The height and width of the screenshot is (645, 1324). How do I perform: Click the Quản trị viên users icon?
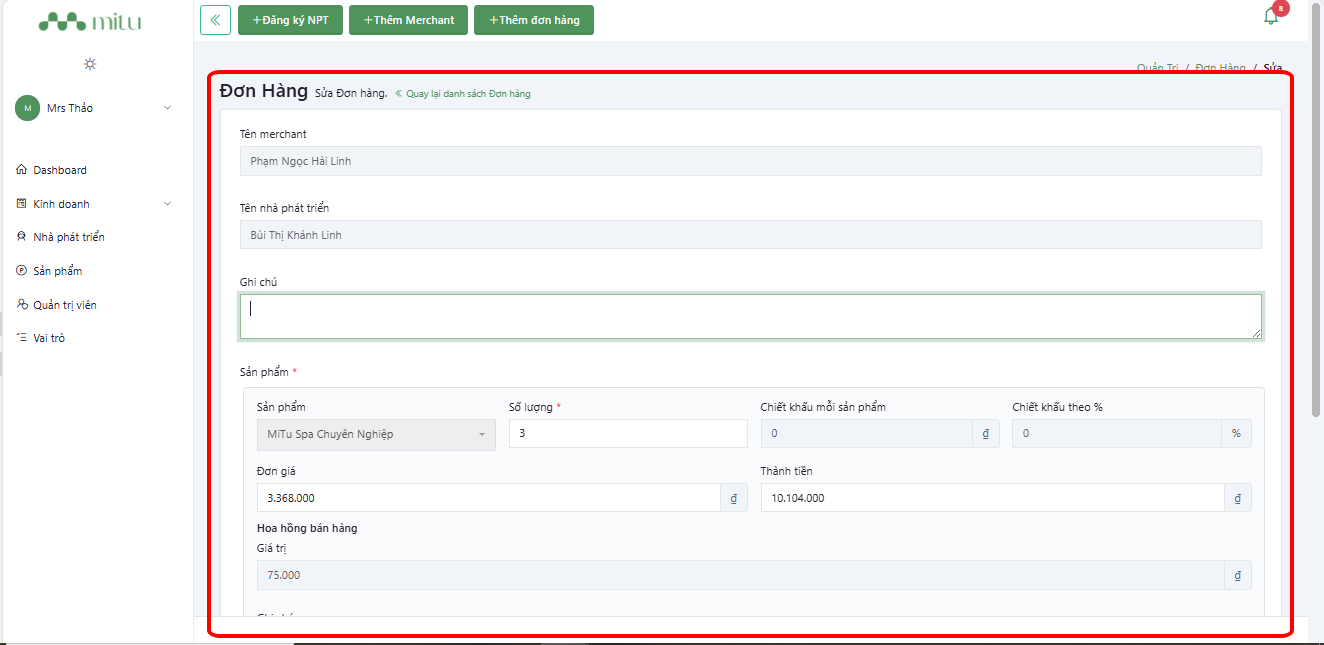pos(22,305)
